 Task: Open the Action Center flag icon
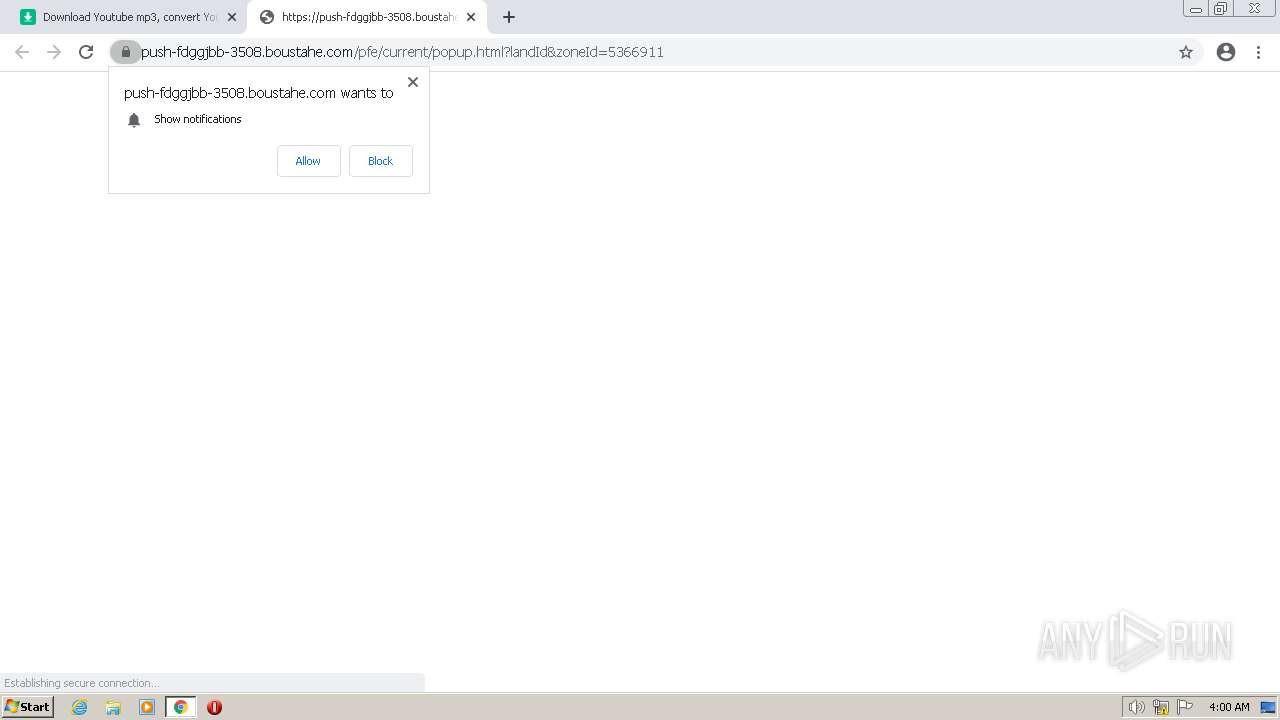pyautogui.click(x=1185, y=707)
